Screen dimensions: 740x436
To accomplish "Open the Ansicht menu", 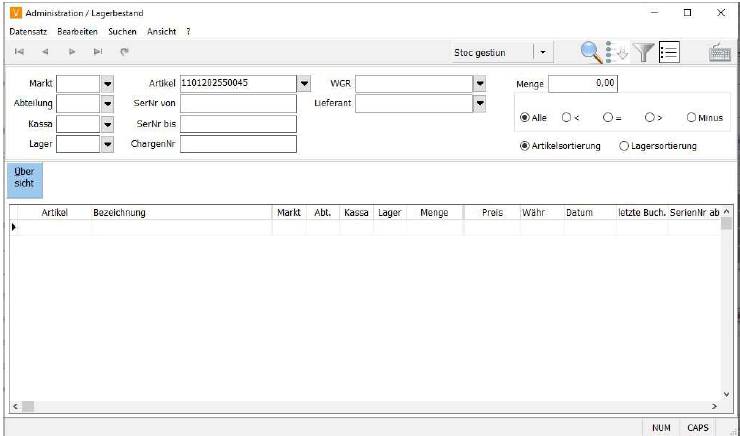I will [x=161, y=32].
